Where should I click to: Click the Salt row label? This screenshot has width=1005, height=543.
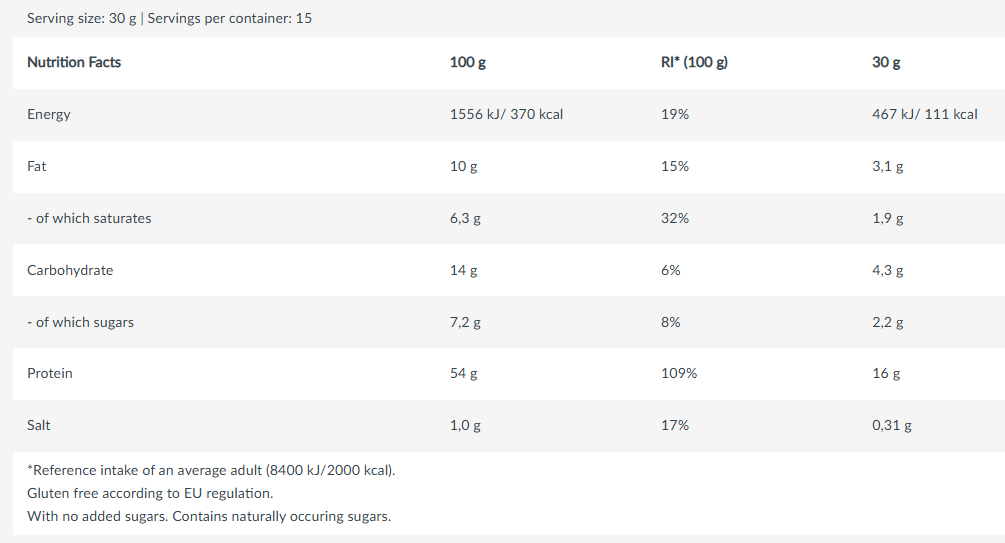[39, 425]
